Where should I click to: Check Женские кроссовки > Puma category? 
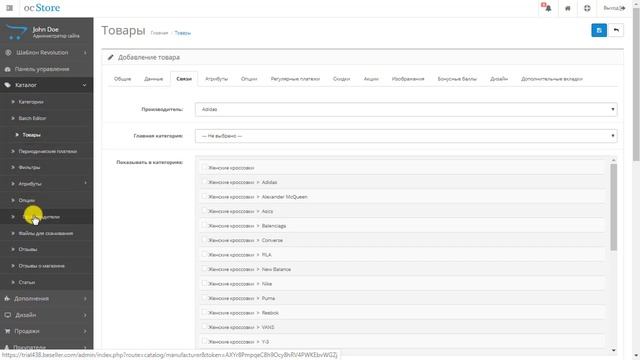point(204,298)
